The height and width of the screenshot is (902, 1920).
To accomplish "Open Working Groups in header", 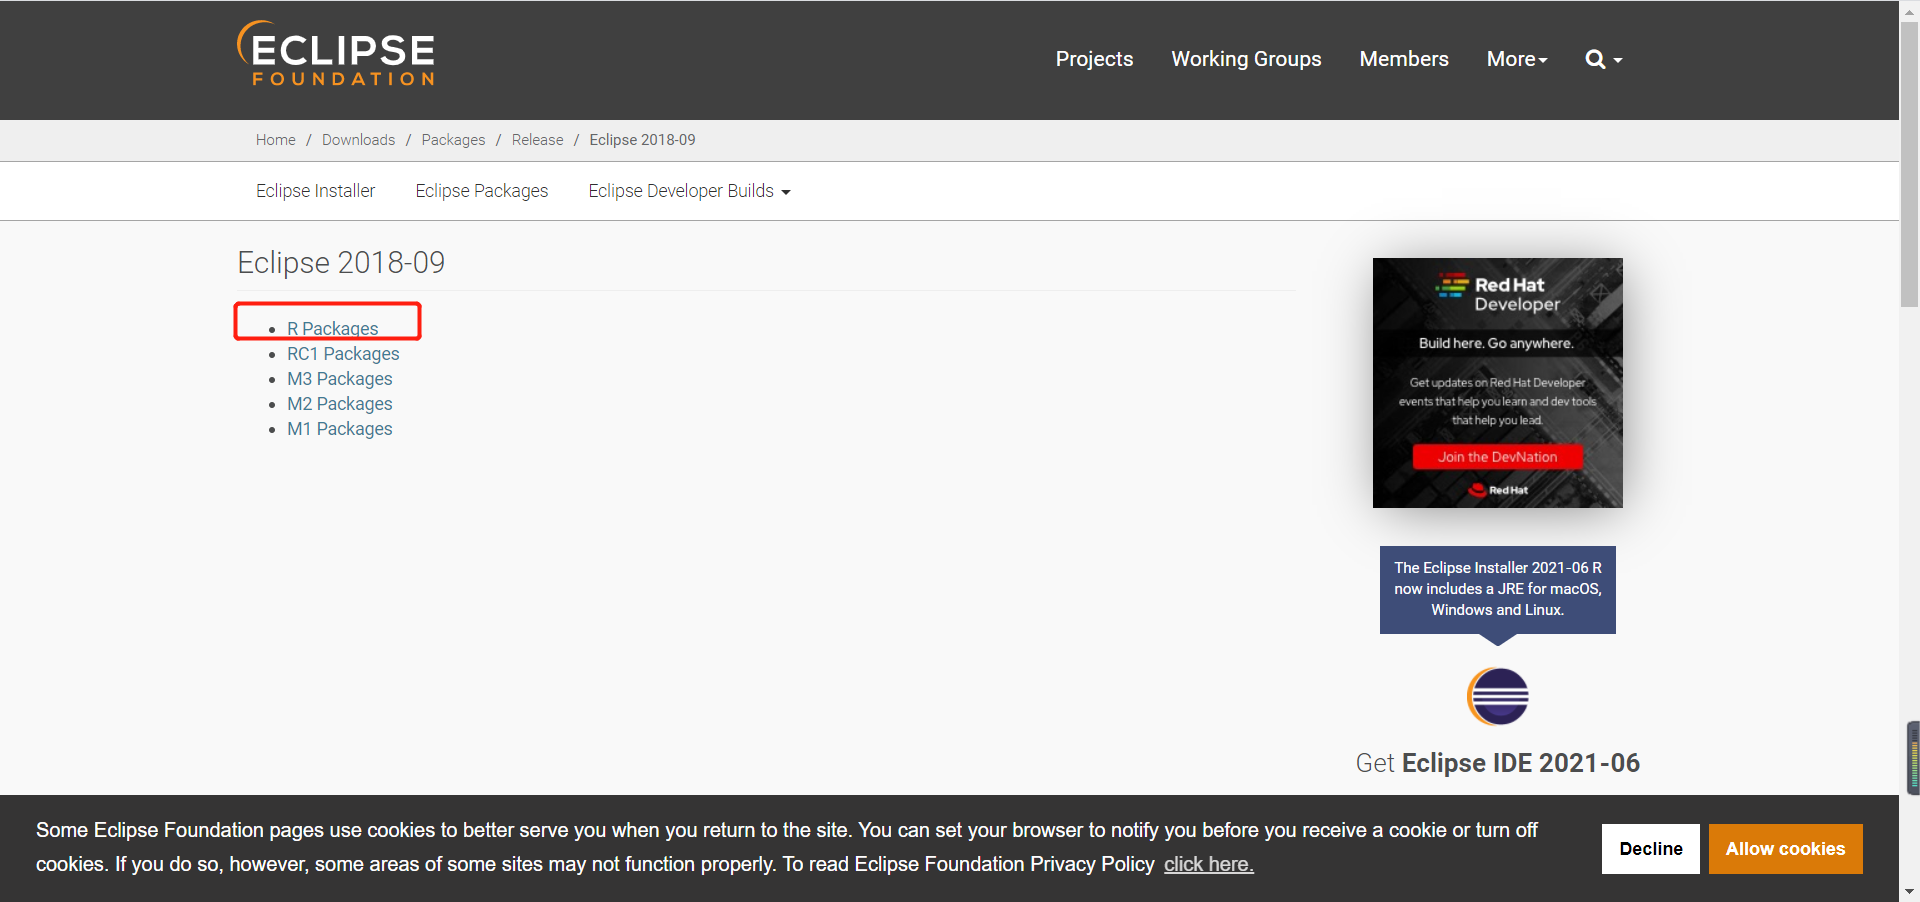I will (x=1246, y=59).
